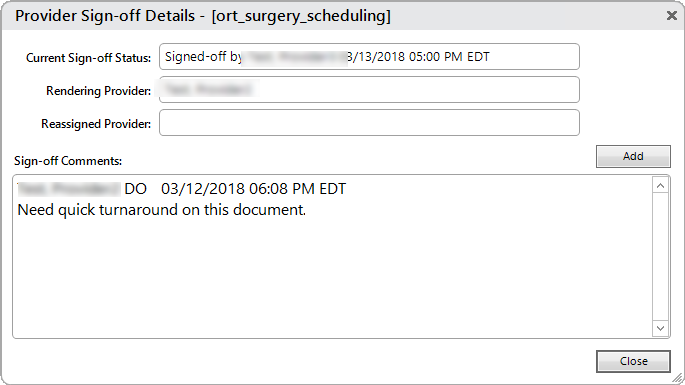Click the Reassigned Provider label

[96, 124]
